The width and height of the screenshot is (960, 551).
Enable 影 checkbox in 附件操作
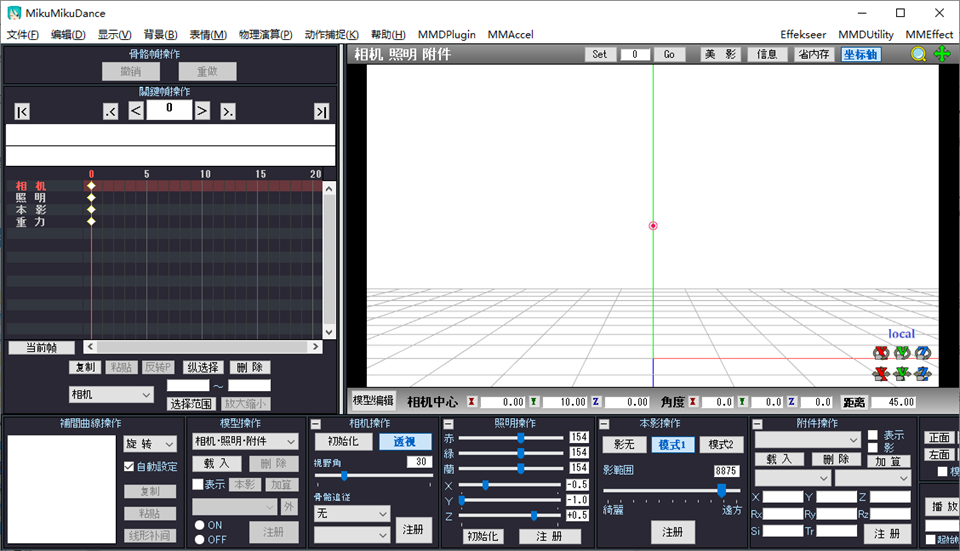coord(873,448)
